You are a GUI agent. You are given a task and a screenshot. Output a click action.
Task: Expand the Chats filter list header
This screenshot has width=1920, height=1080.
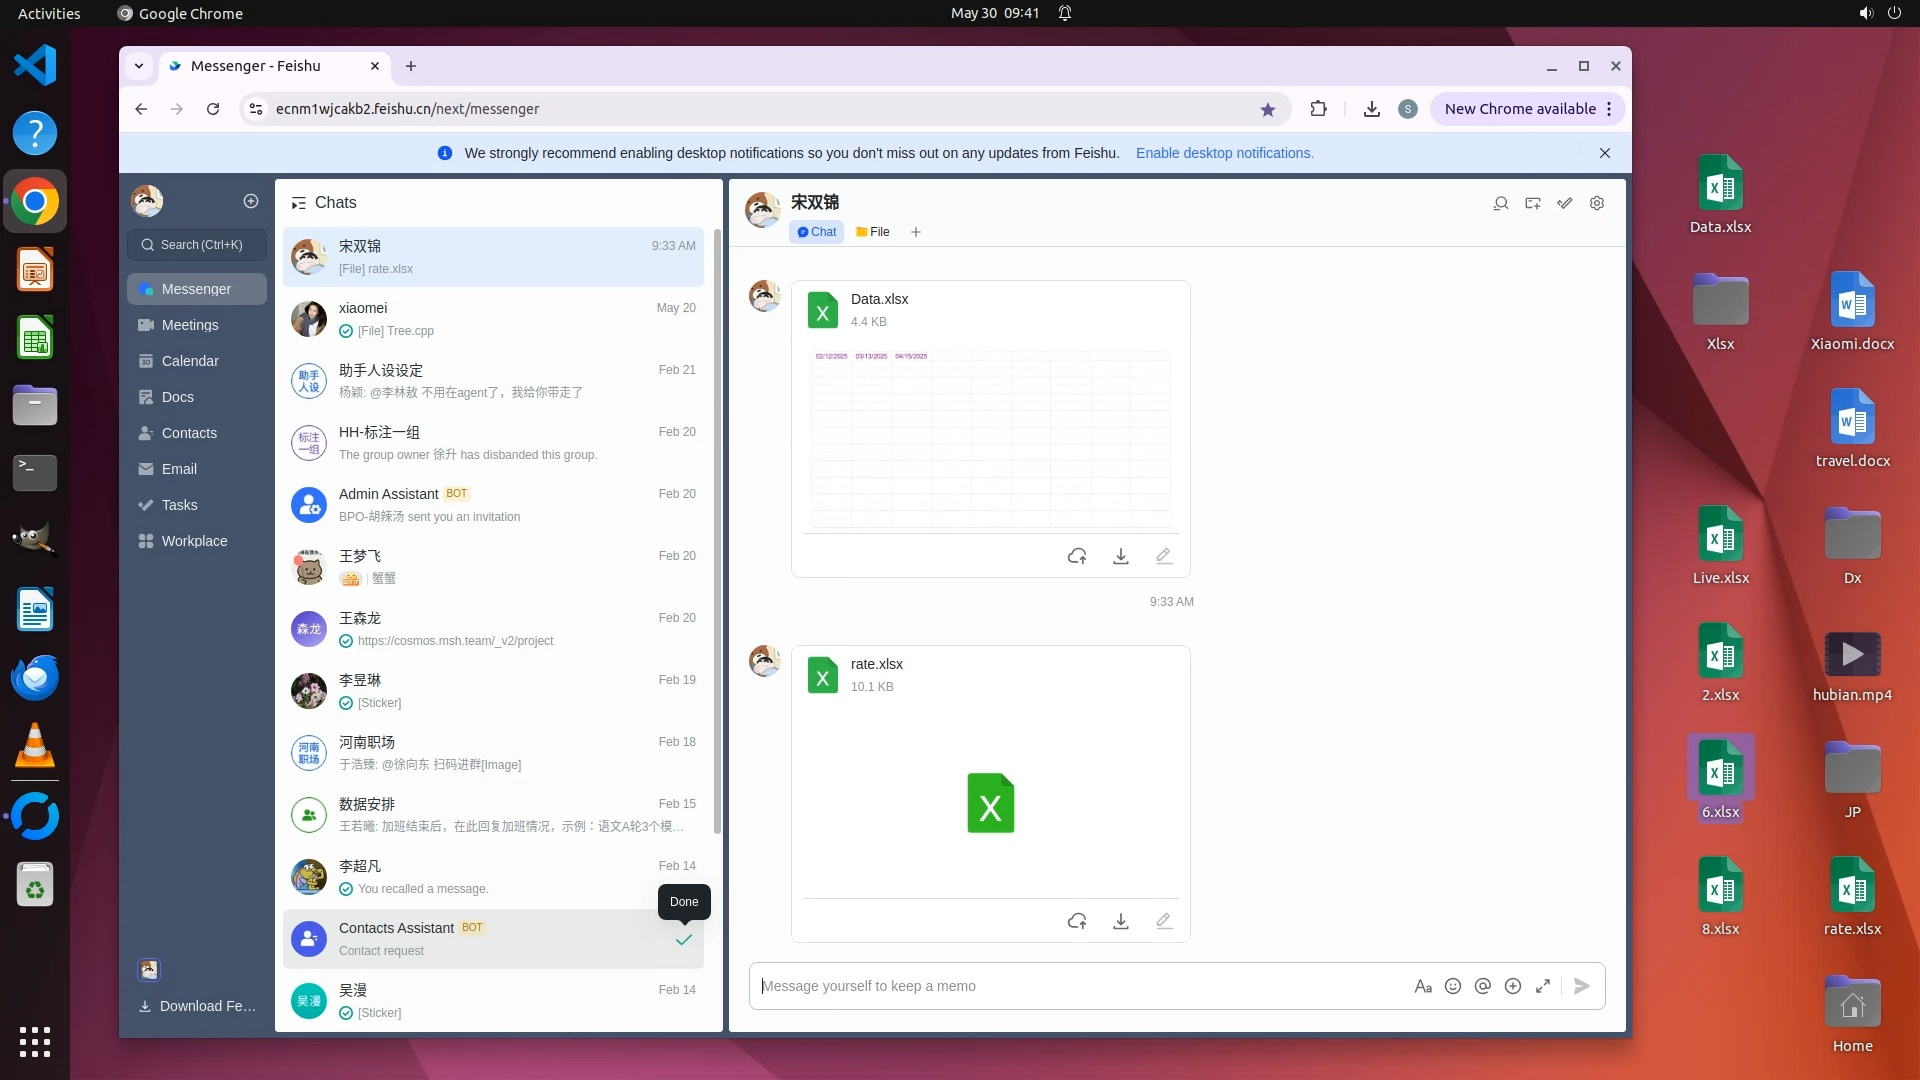click(298, 203)
